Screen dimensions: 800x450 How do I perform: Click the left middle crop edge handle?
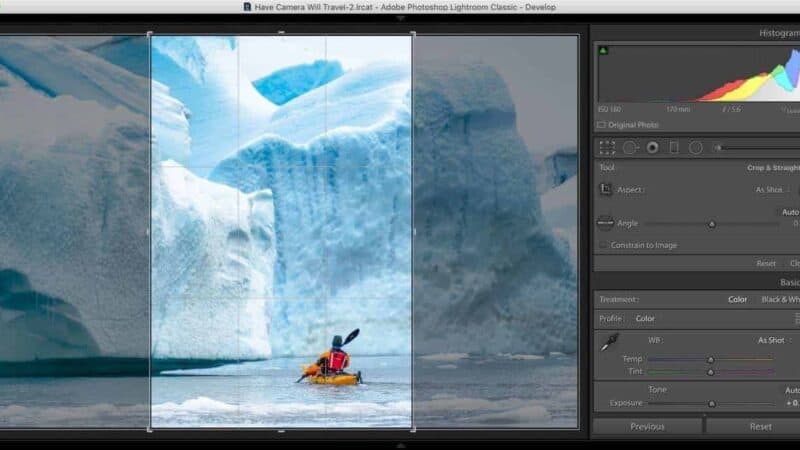(148, 232)
